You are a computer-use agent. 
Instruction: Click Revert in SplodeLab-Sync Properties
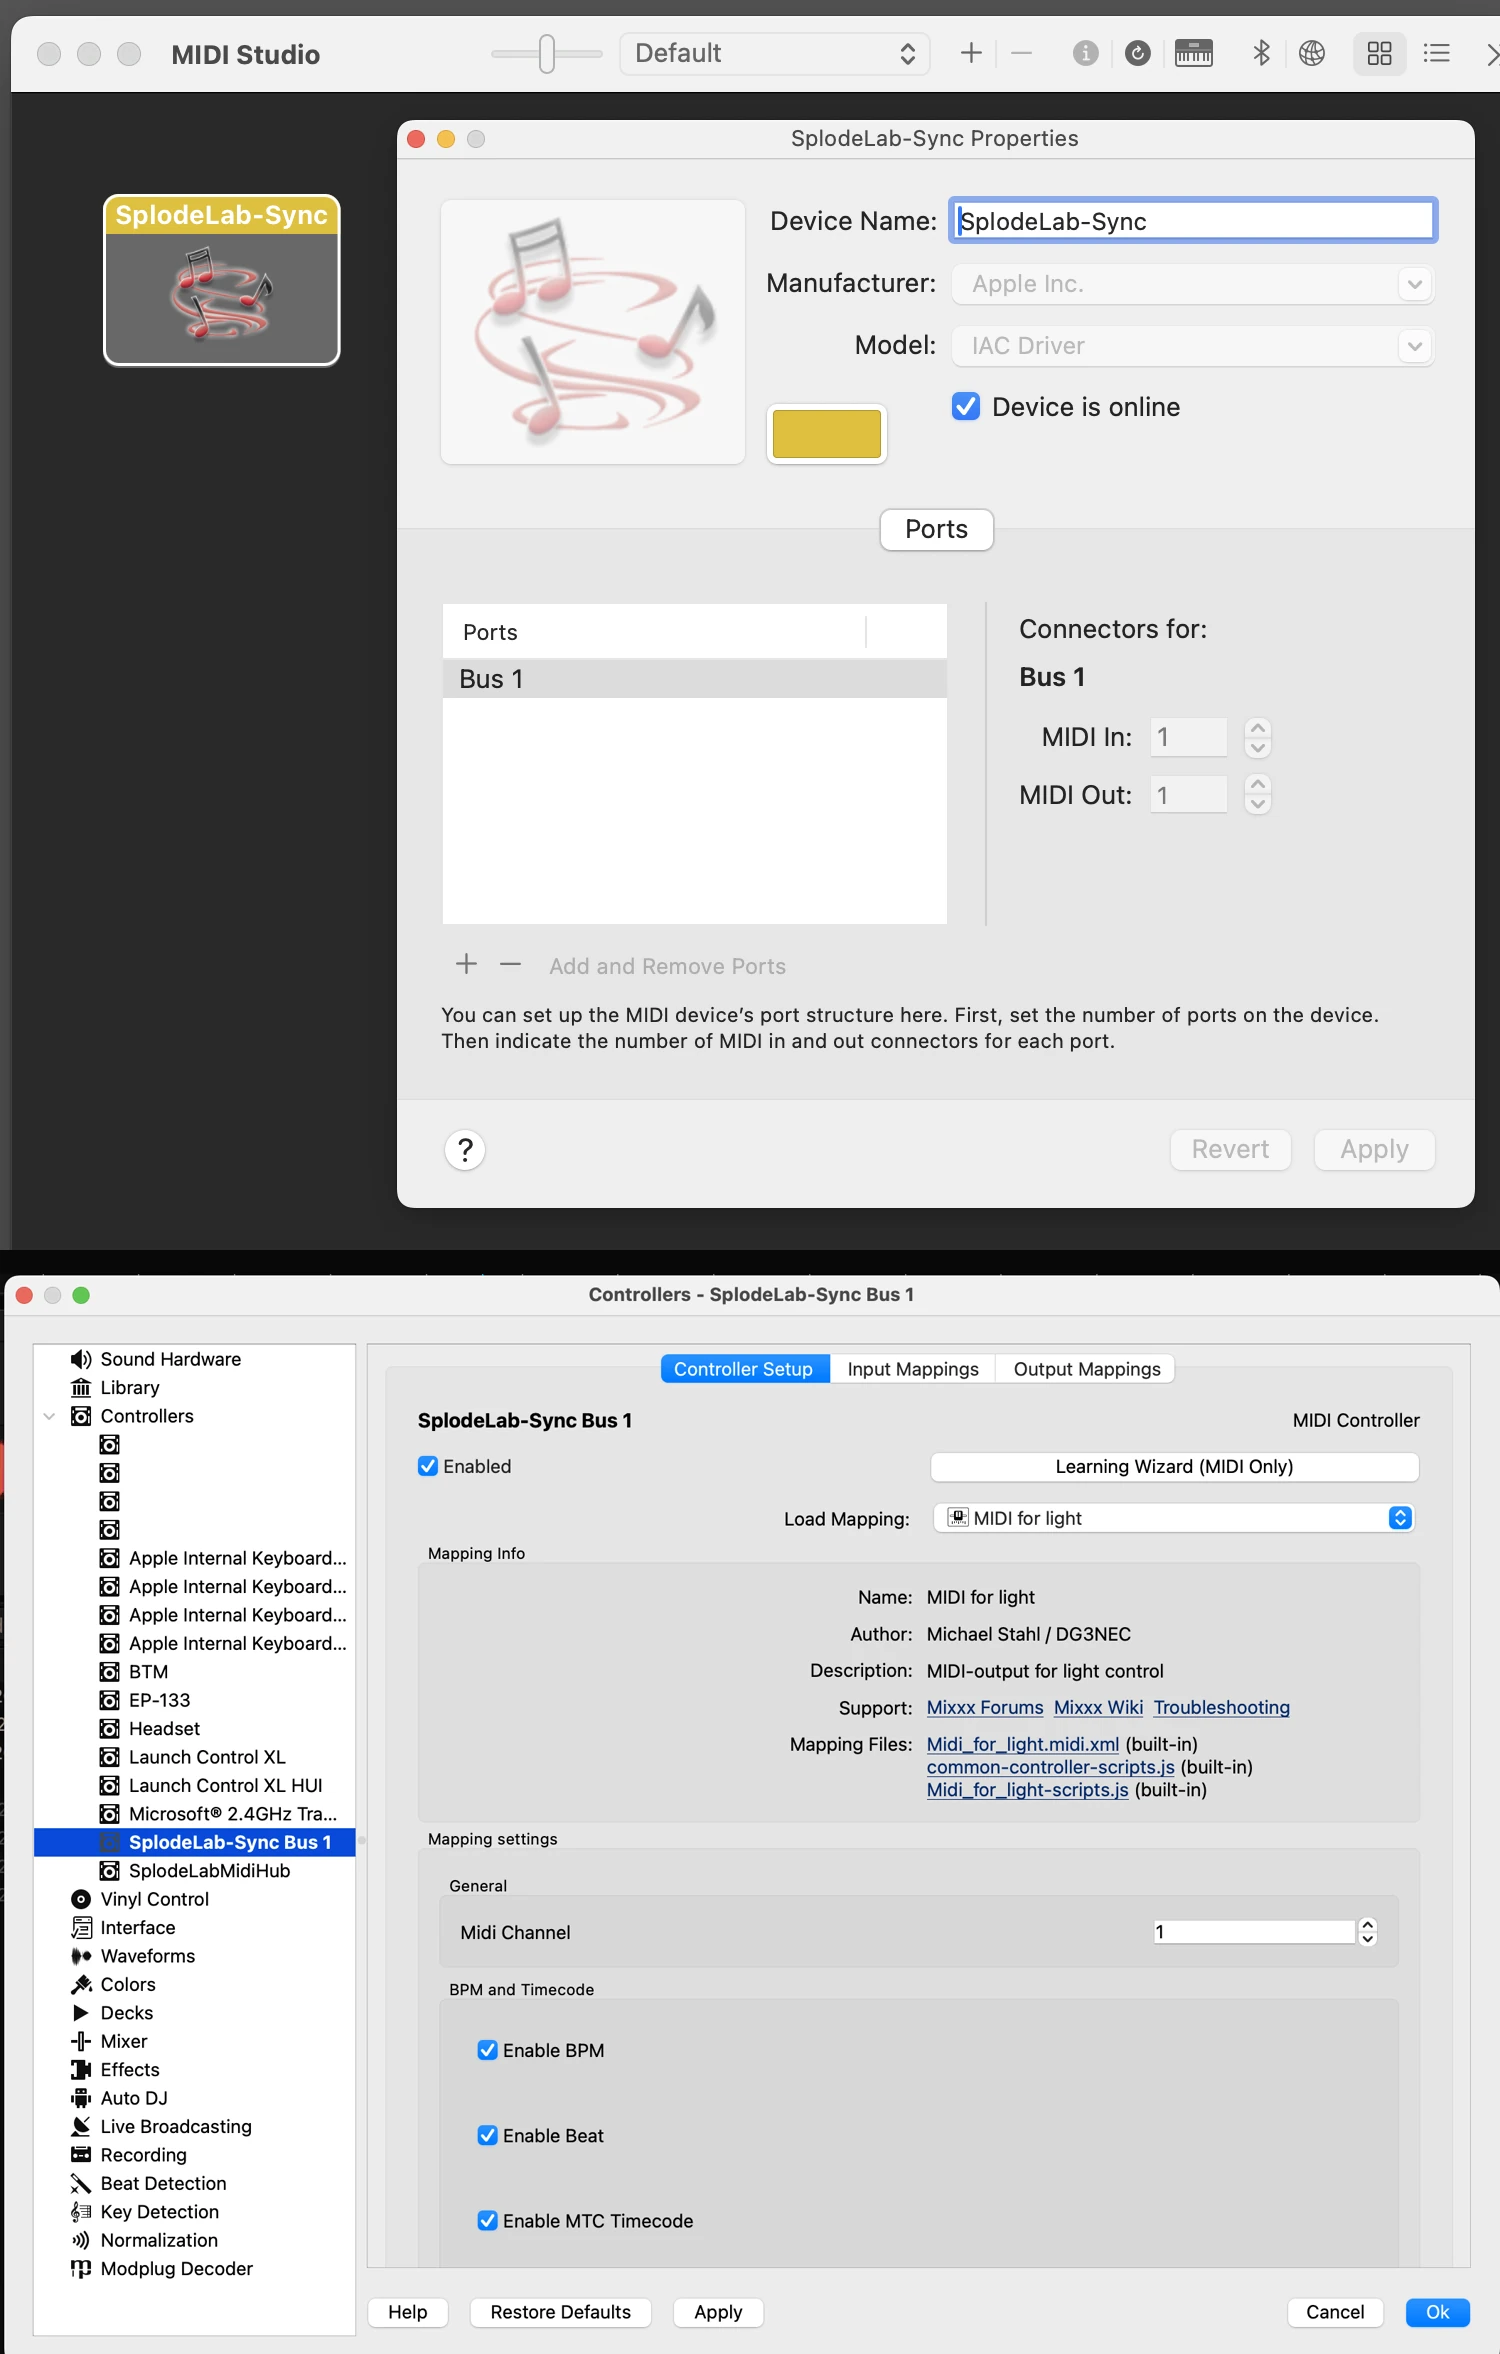[1230, 1149]
